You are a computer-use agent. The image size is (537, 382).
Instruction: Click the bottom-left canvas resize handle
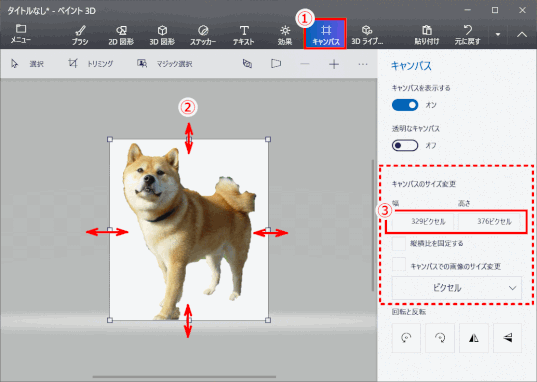click(110, 320)
